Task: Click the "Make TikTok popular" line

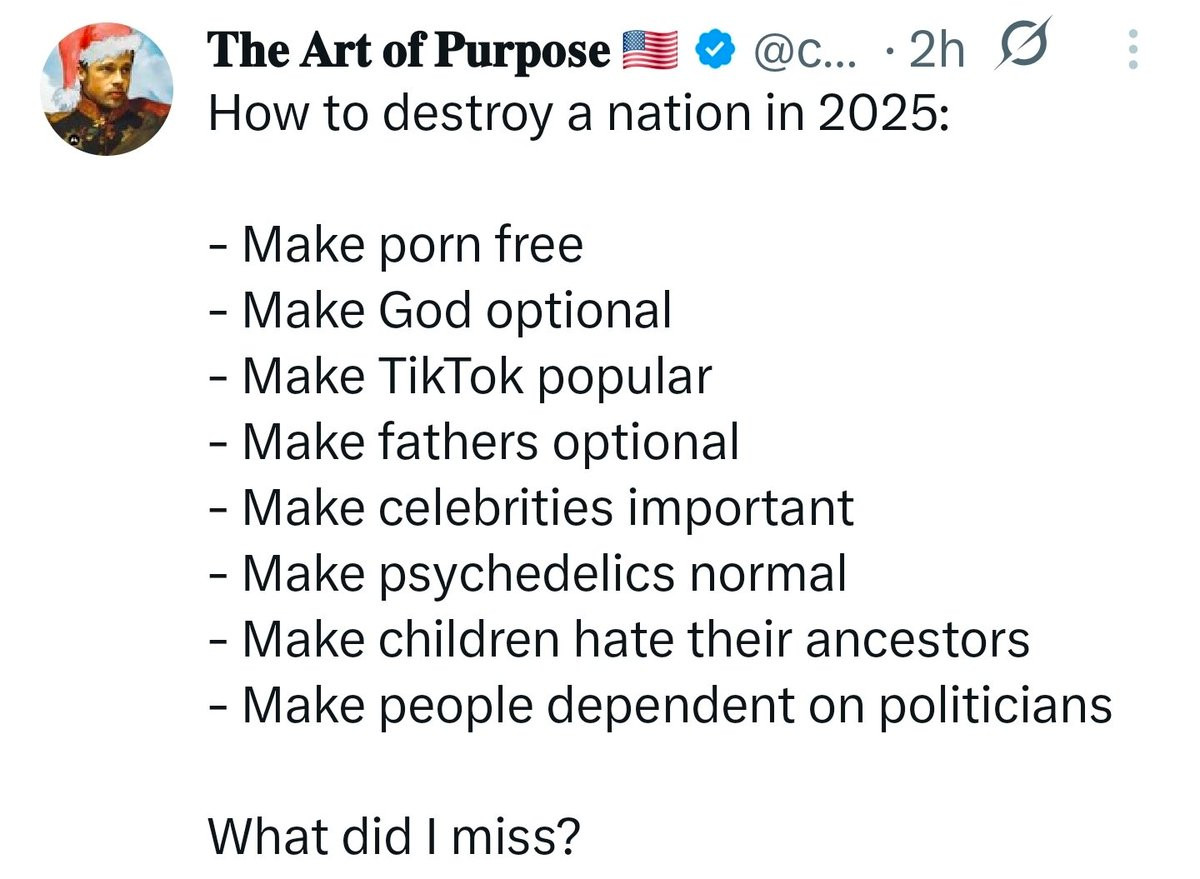Action: 460,376
